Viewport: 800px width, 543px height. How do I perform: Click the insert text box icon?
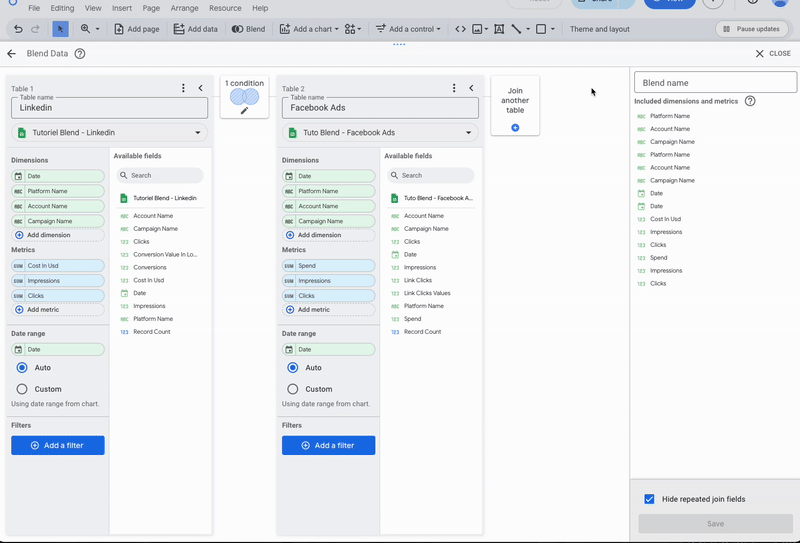point(499,29)
